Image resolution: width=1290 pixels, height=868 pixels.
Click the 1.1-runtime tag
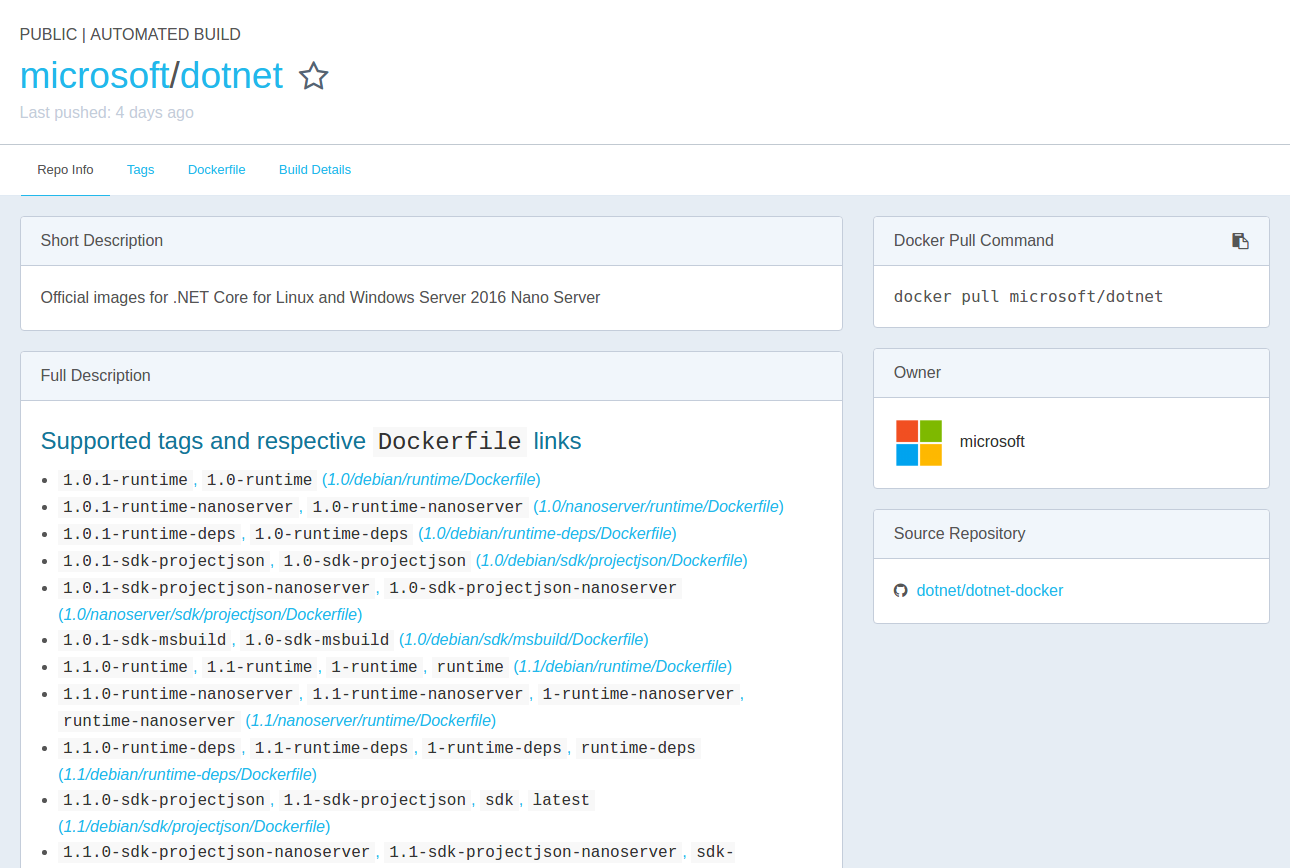point(259,666)
